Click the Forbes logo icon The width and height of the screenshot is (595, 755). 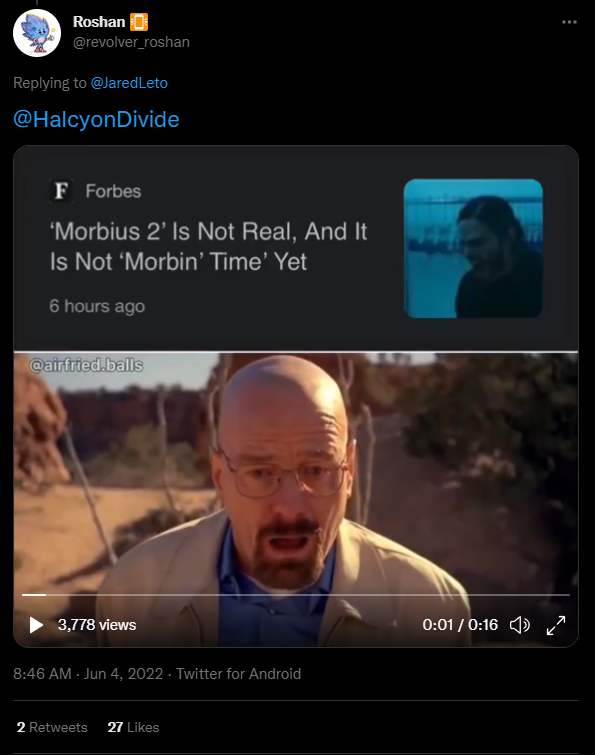point(61,191)
